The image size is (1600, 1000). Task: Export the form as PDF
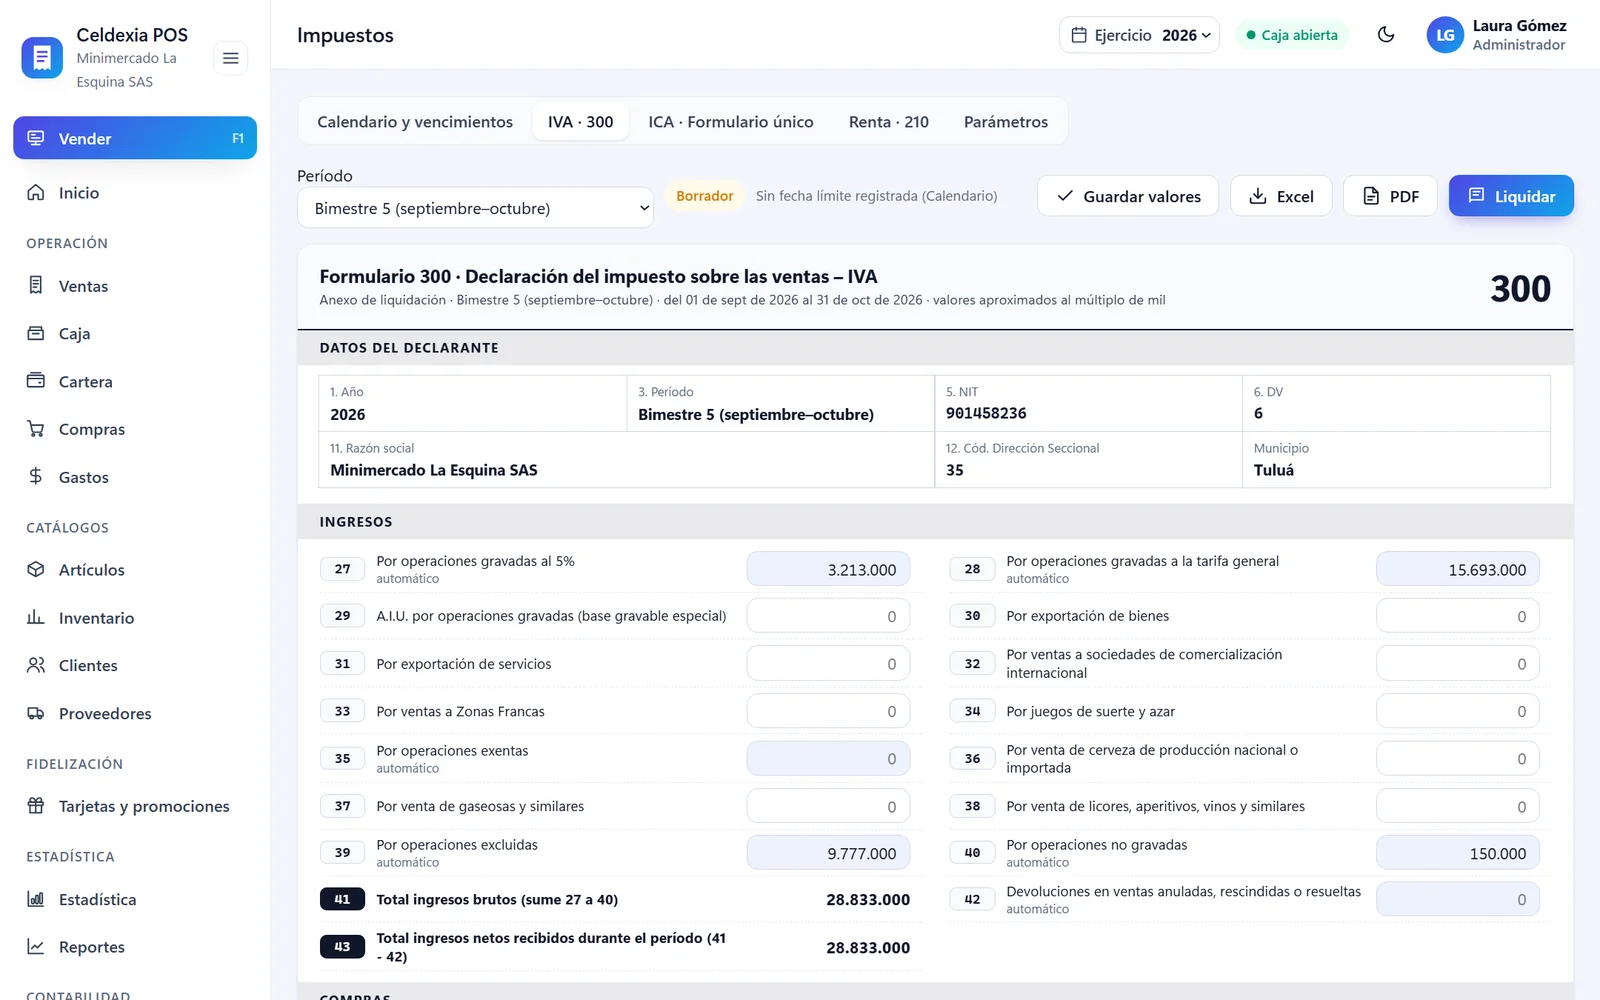[x=1390, y=196]
